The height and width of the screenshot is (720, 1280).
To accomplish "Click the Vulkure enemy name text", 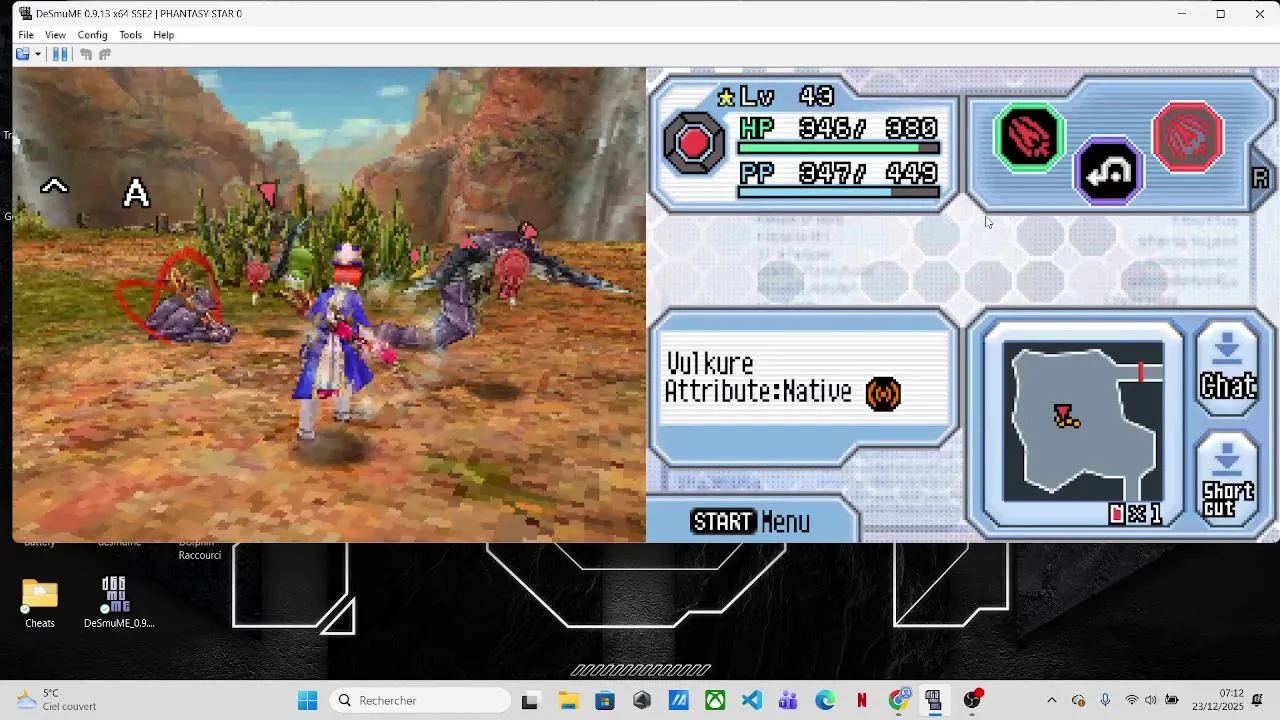I will pos(710,364).
